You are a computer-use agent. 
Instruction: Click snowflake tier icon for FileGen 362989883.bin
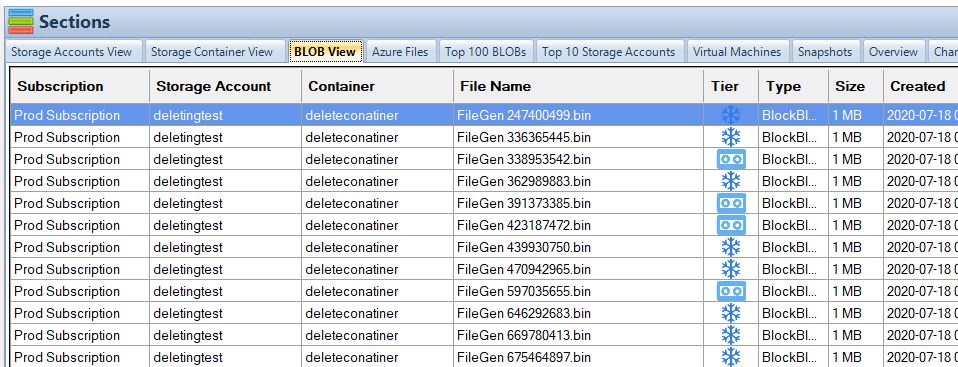coord(731,181)
